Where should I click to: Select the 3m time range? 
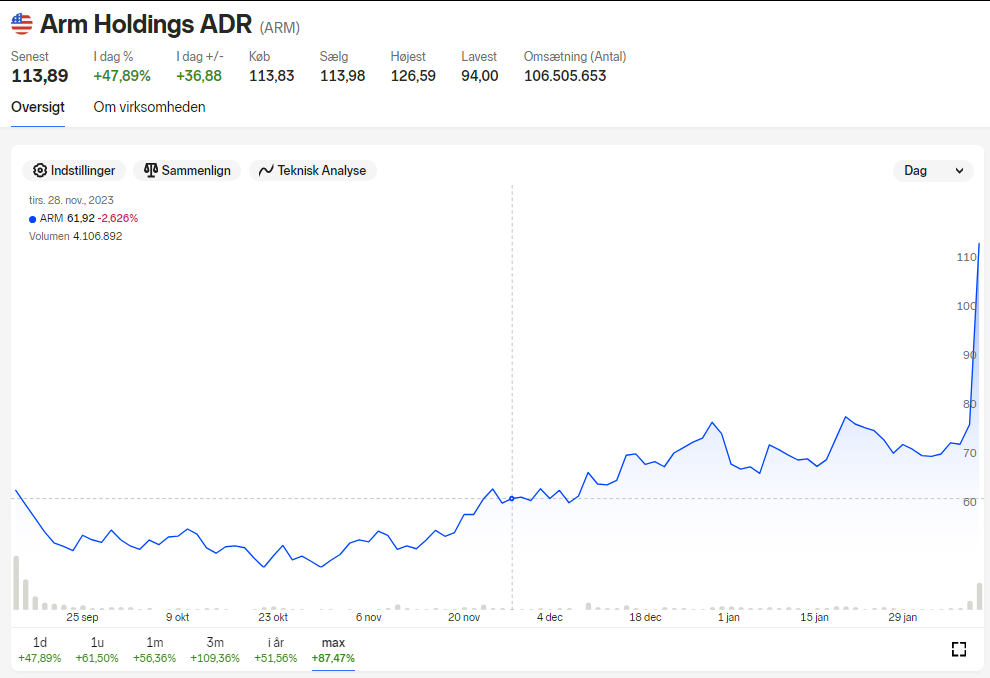click(x=215, y=650)
